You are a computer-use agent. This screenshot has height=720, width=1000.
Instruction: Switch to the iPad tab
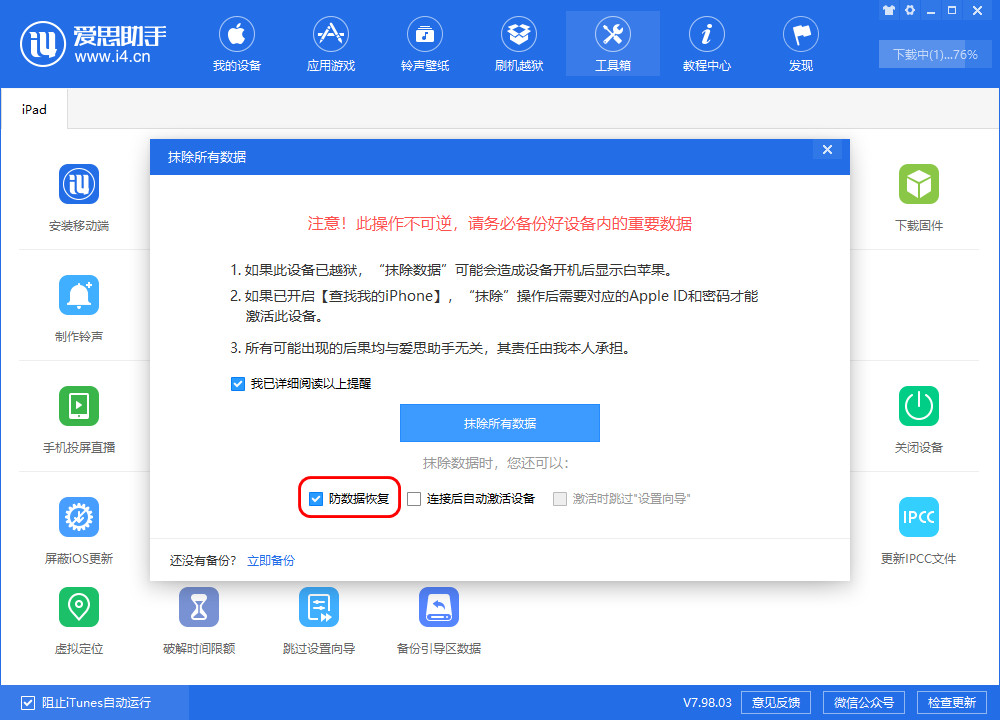(34, 110)
